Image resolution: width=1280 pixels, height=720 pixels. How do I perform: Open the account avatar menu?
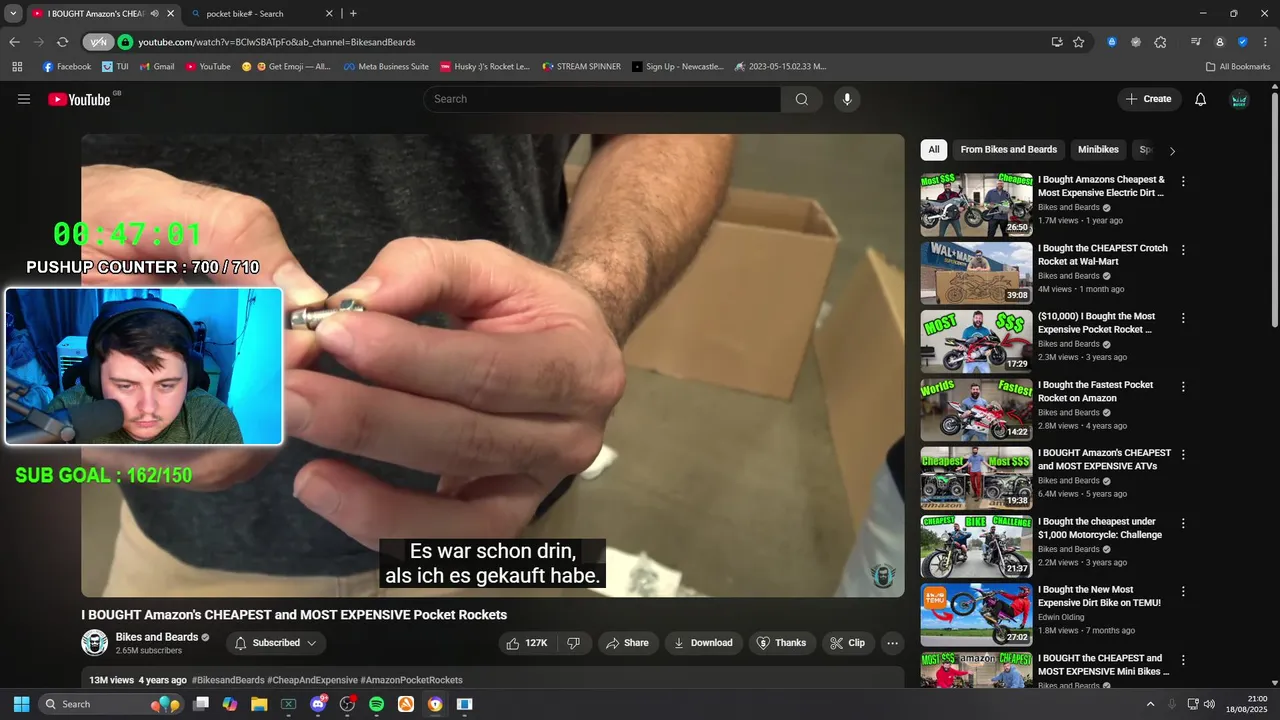click(x=1239, y=99)
